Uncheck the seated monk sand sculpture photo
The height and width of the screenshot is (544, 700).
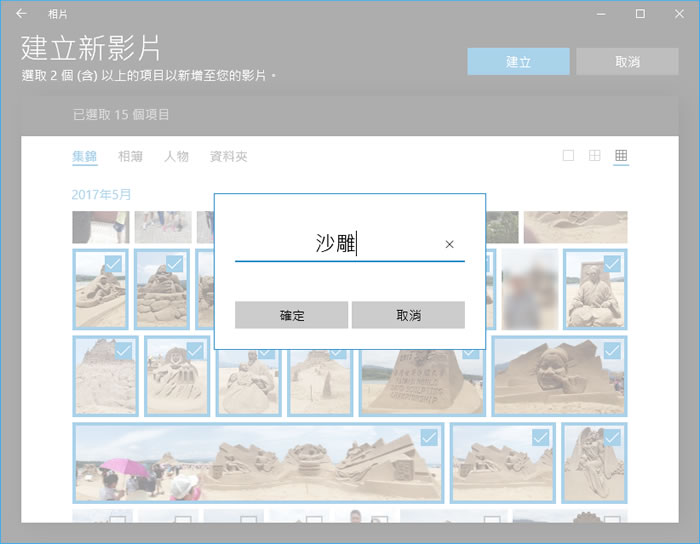[x=595, y=289]
